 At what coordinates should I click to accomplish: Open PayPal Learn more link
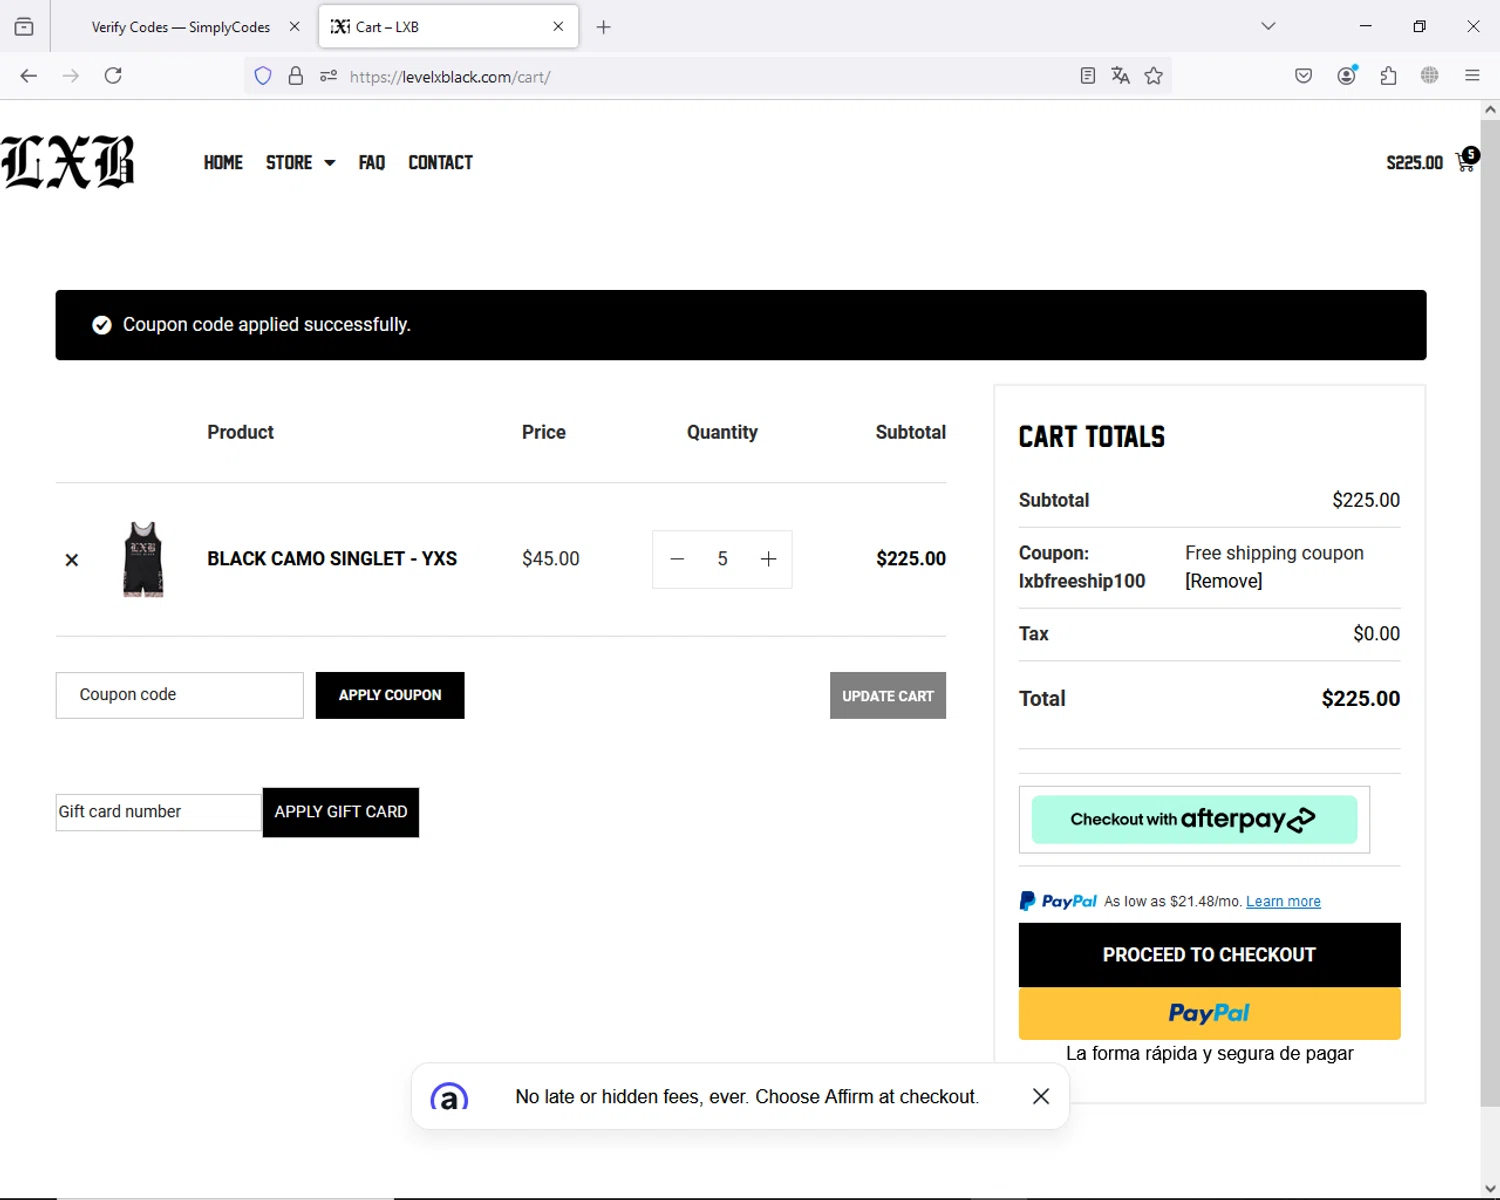click(x=1283, y=901)
